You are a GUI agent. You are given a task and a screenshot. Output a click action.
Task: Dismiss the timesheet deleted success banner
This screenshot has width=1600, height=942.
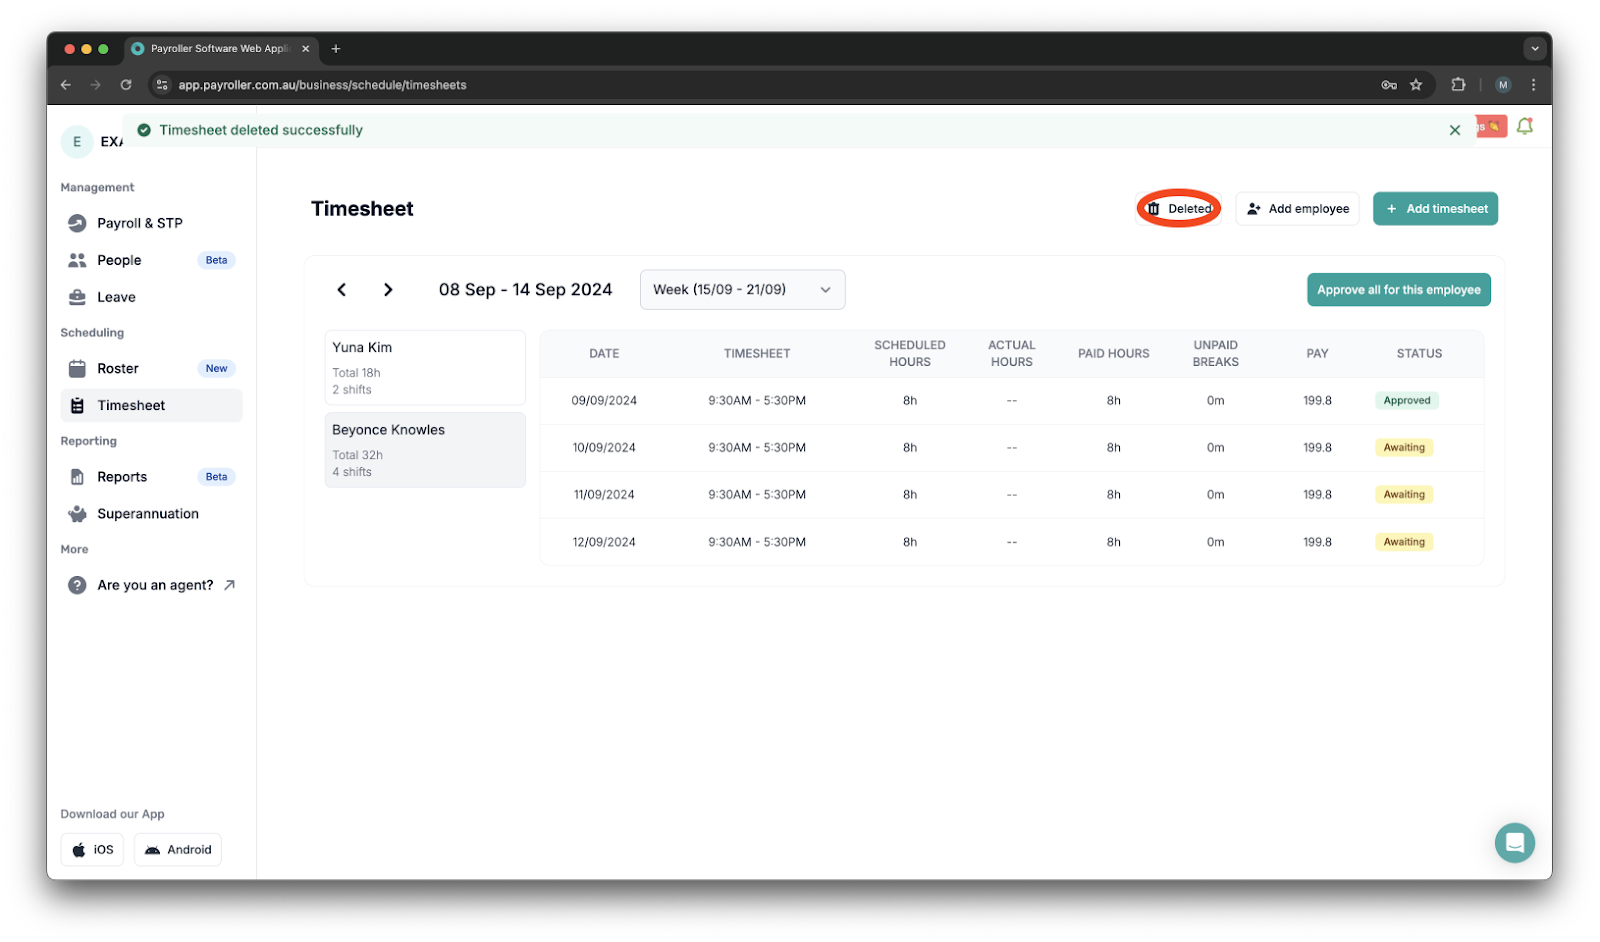pos(1455,130)
